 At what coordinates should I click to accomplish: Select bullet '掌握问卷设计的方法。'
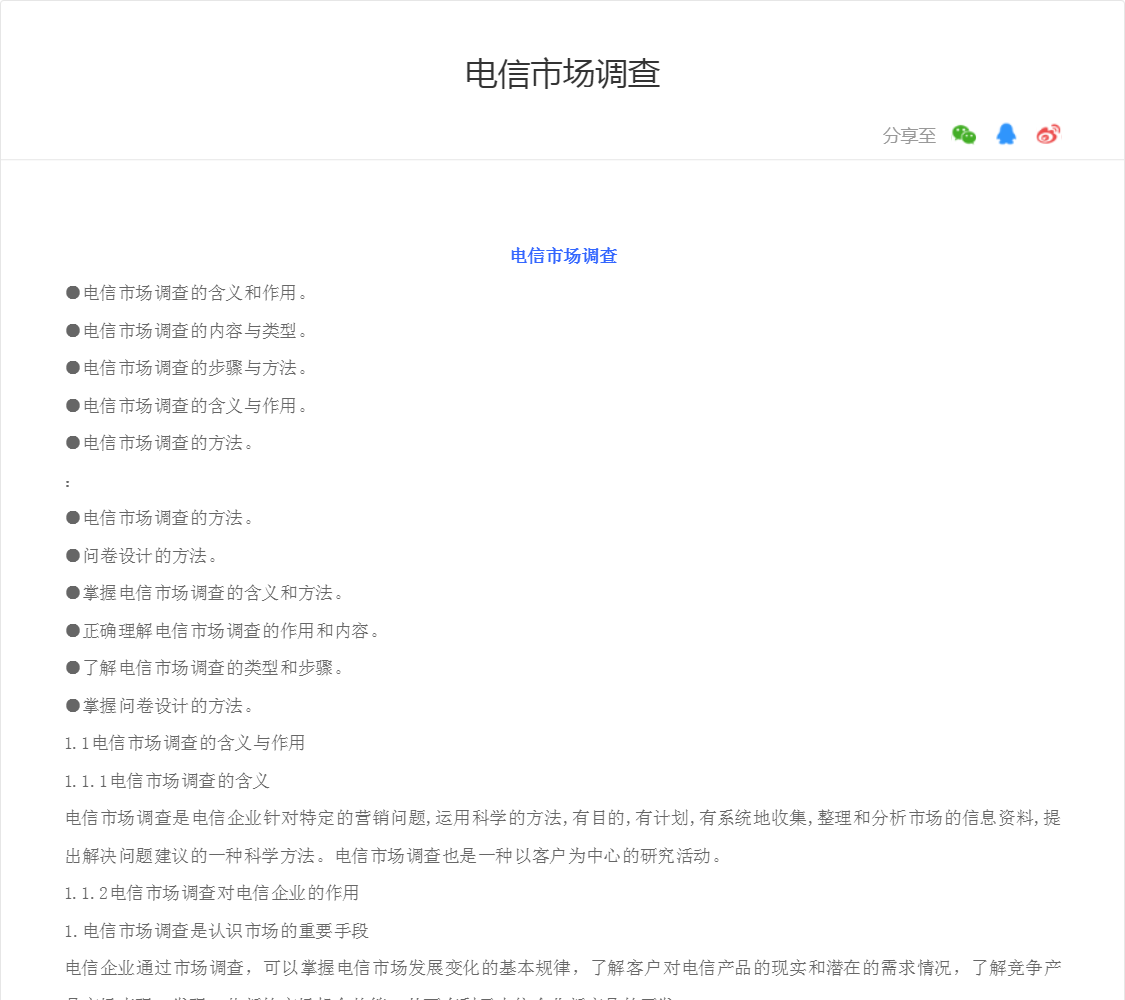[160, 706]
